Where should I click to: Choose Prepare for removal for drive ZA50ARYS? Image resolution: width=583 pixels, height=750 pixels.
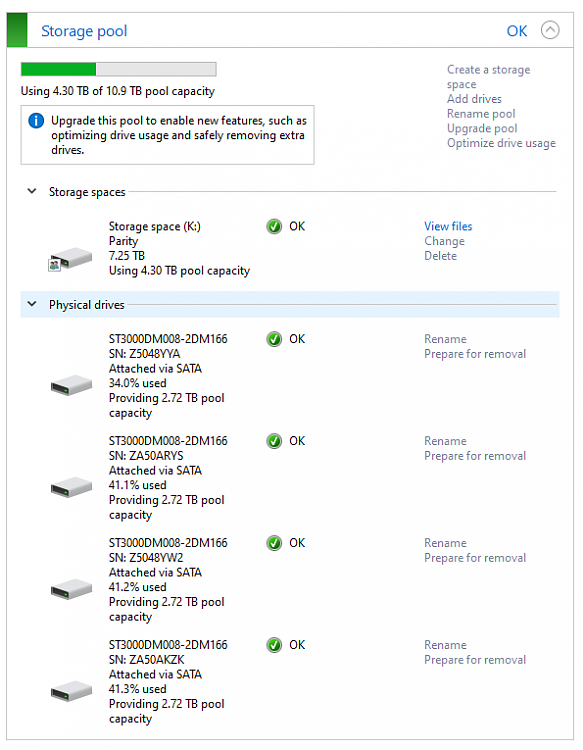pos(475,456)
